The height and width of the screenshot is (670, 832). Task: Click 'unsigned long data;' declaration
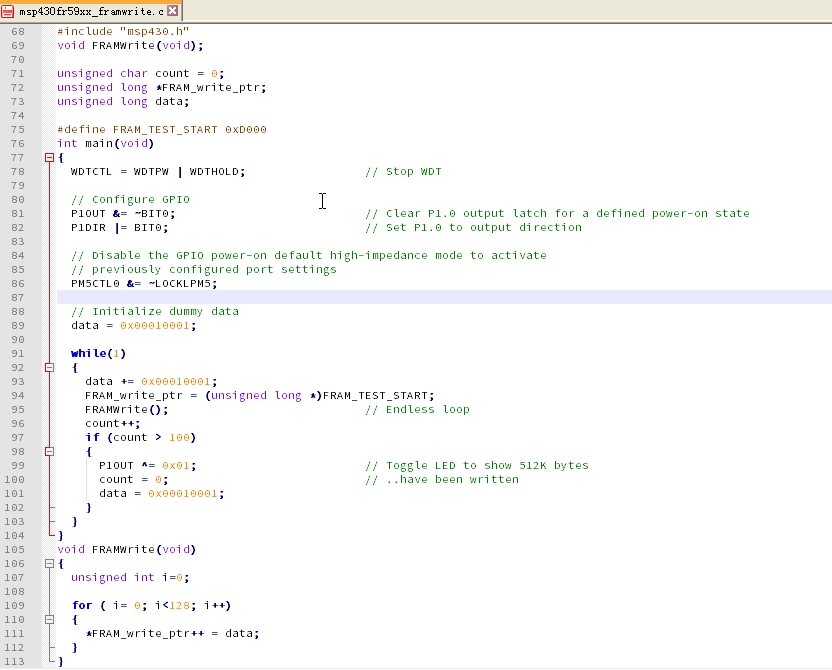(x=123, y=102)
